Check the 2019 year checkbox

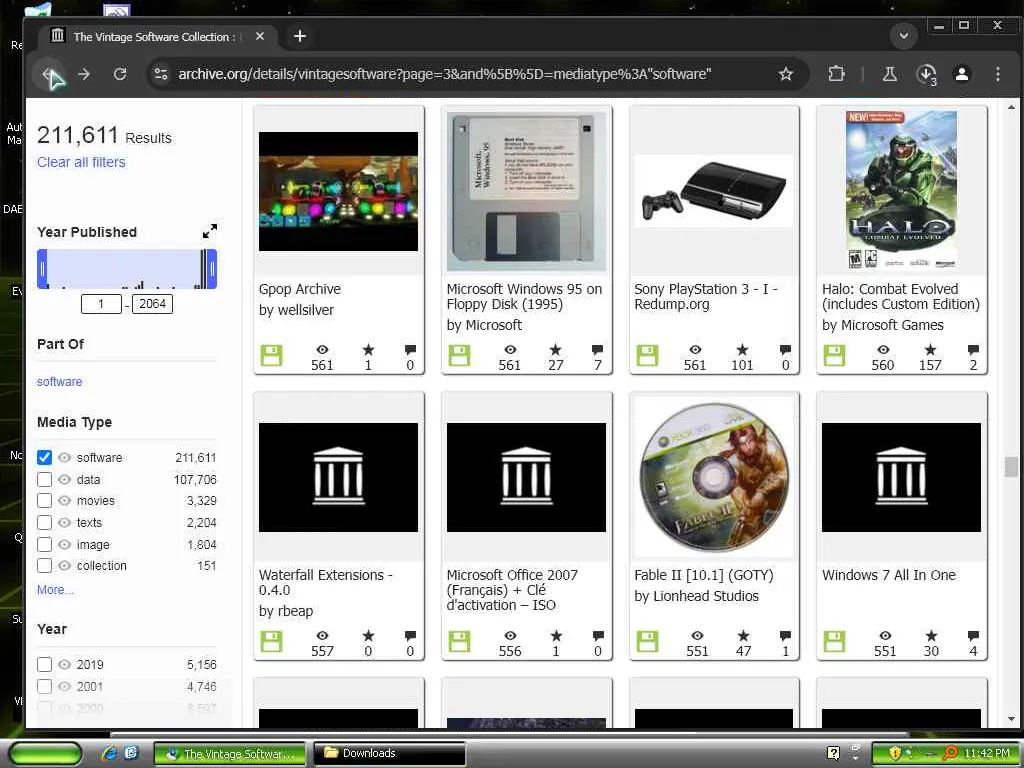click(44, 664)
